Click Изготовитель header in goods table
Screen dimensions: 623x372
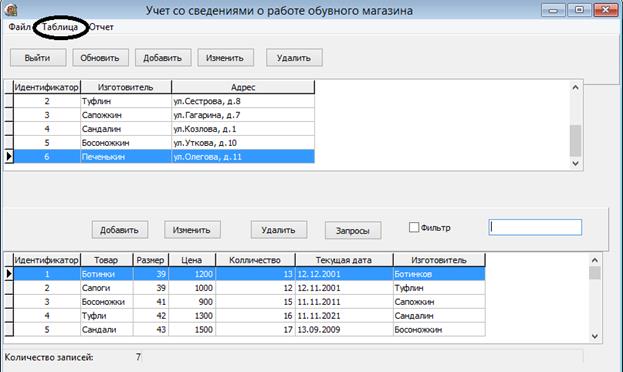(439, 260)
